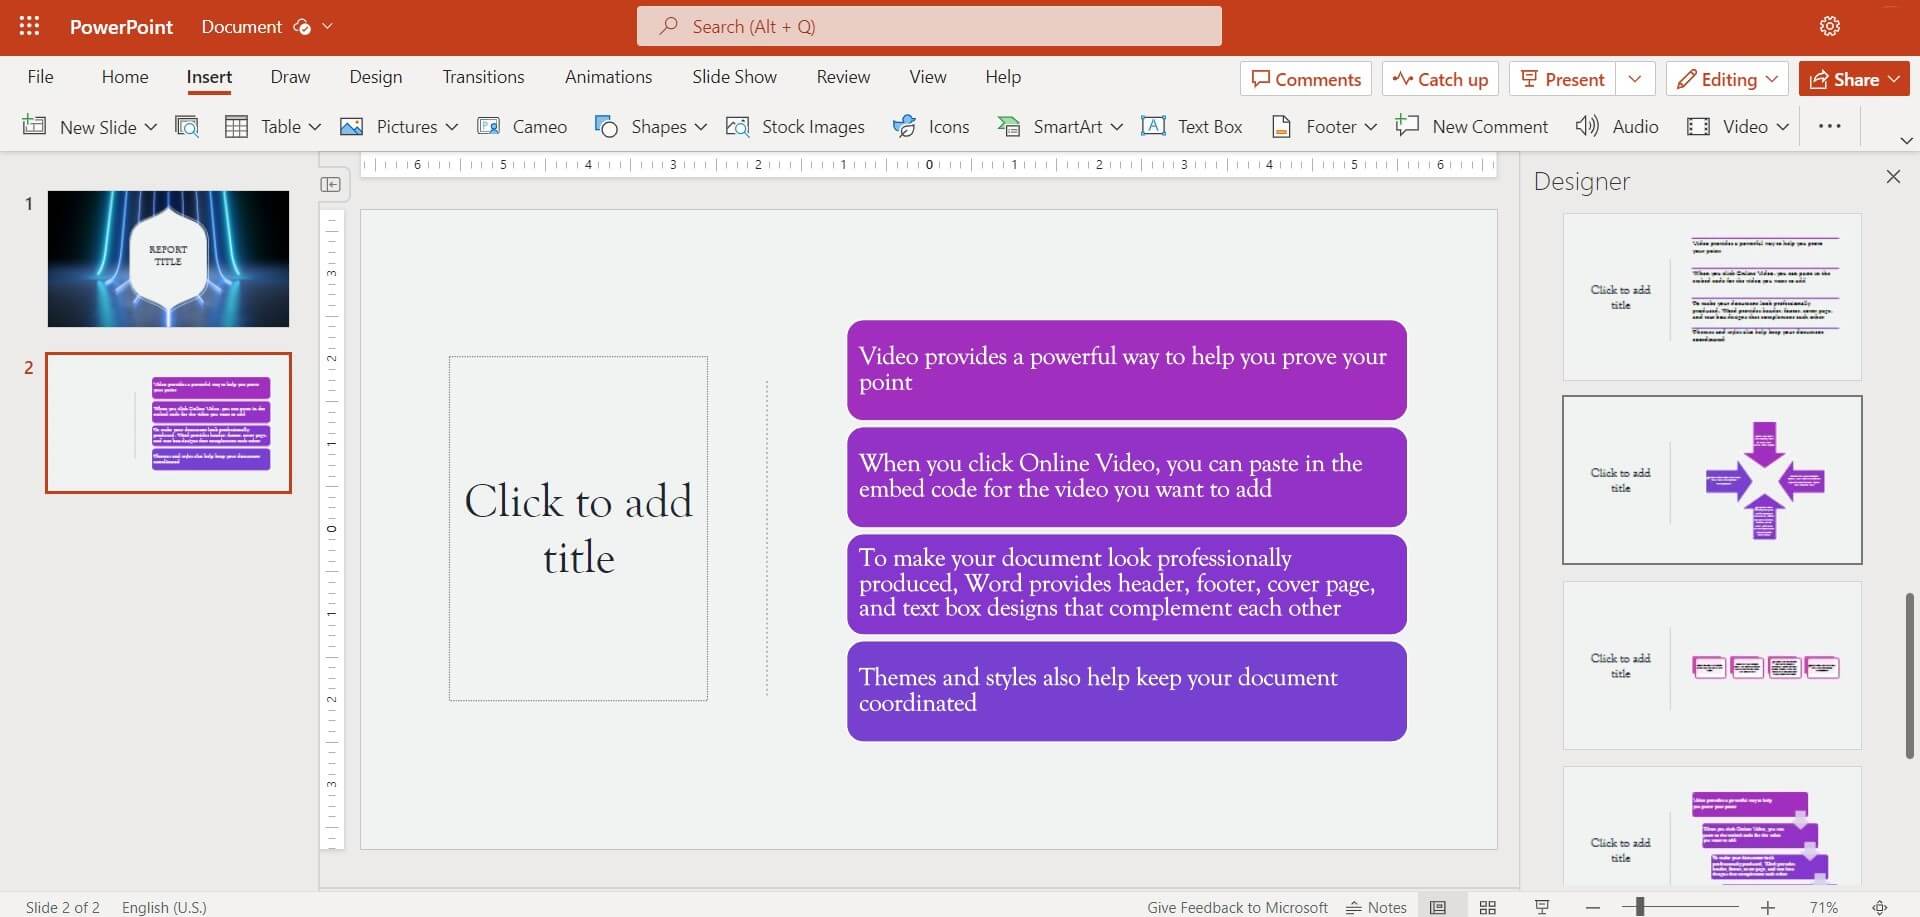1920x917 pixels.
Task: Open the Settings gear
Action: (x=1830, y=26)
